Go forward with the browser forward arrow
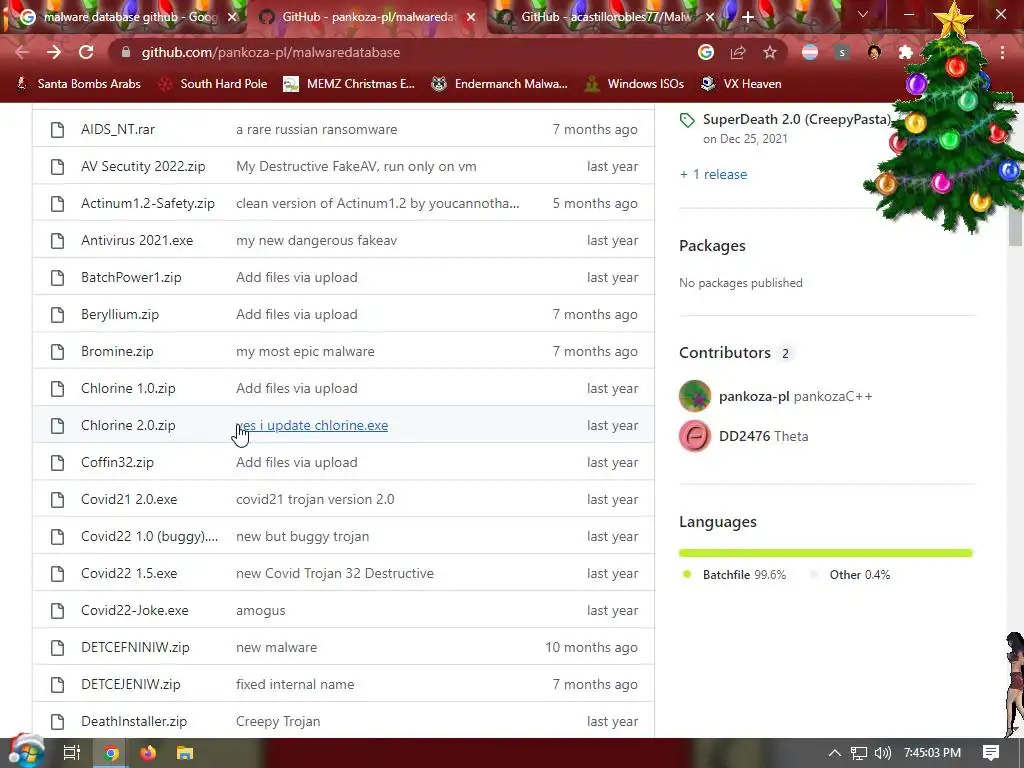 pyautogui.click(x=54, y=52)
